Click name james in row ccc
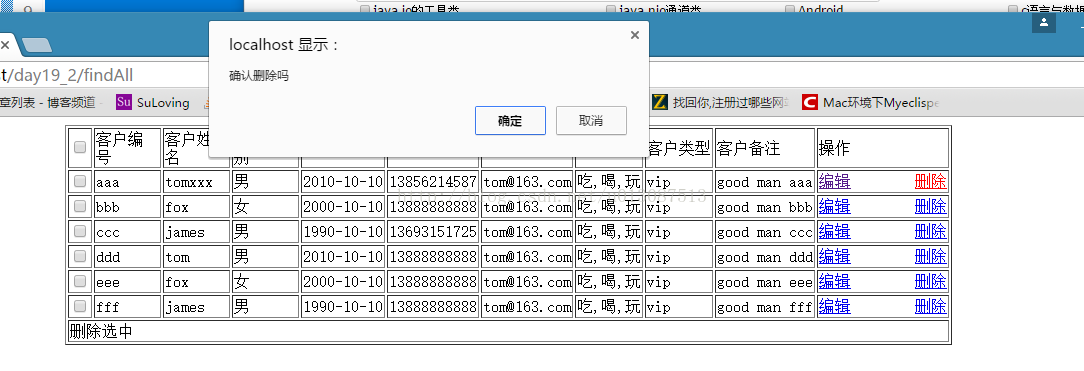The width and height of the screenshot is (1084, 371). (185, 232)
